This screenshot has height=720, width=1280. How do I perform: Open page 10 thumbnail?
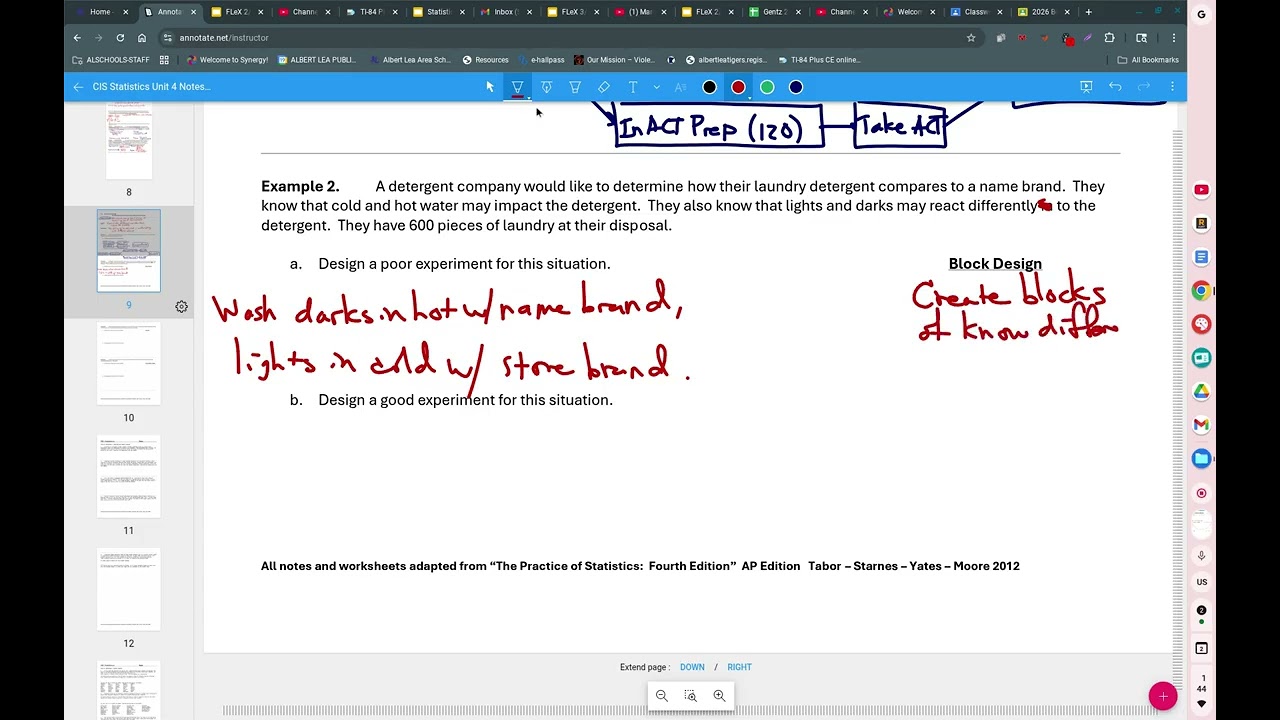[128, 363]
